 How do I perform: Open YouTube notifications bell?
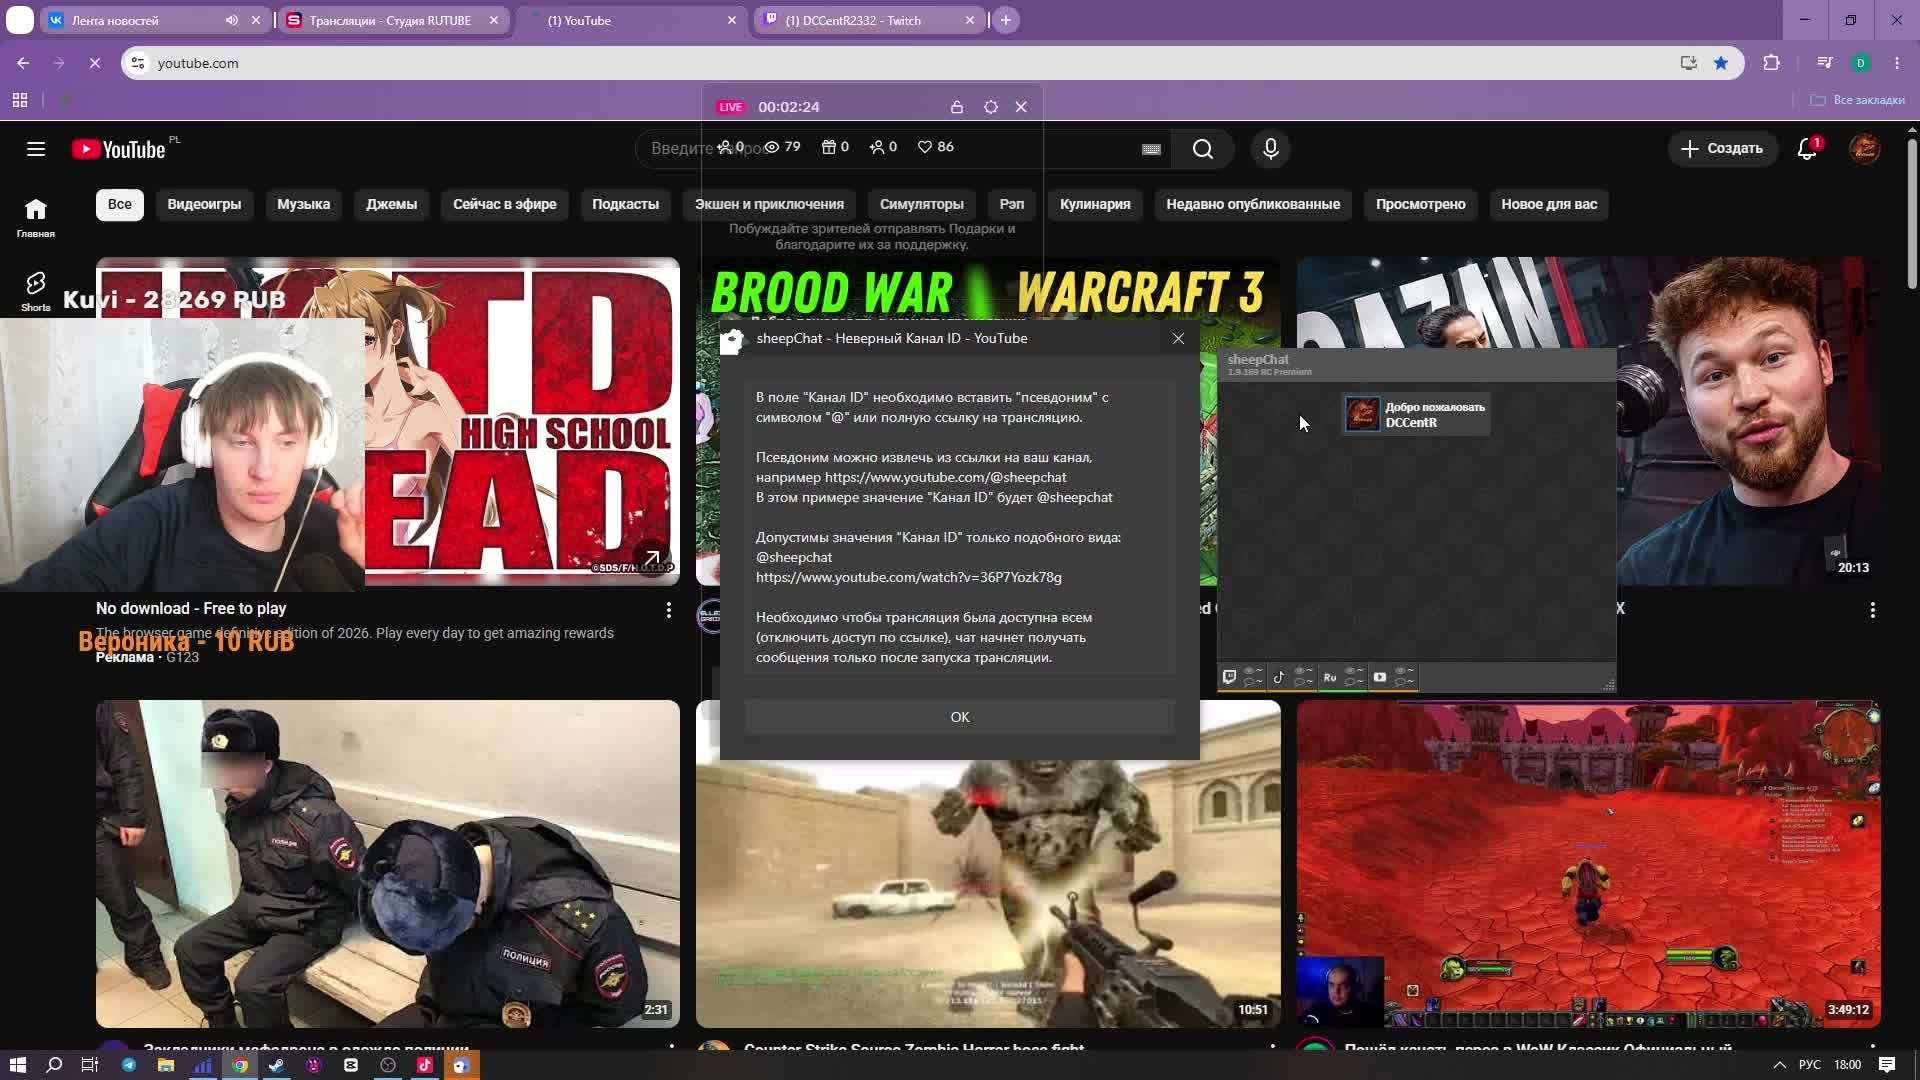click(1807, 149)
